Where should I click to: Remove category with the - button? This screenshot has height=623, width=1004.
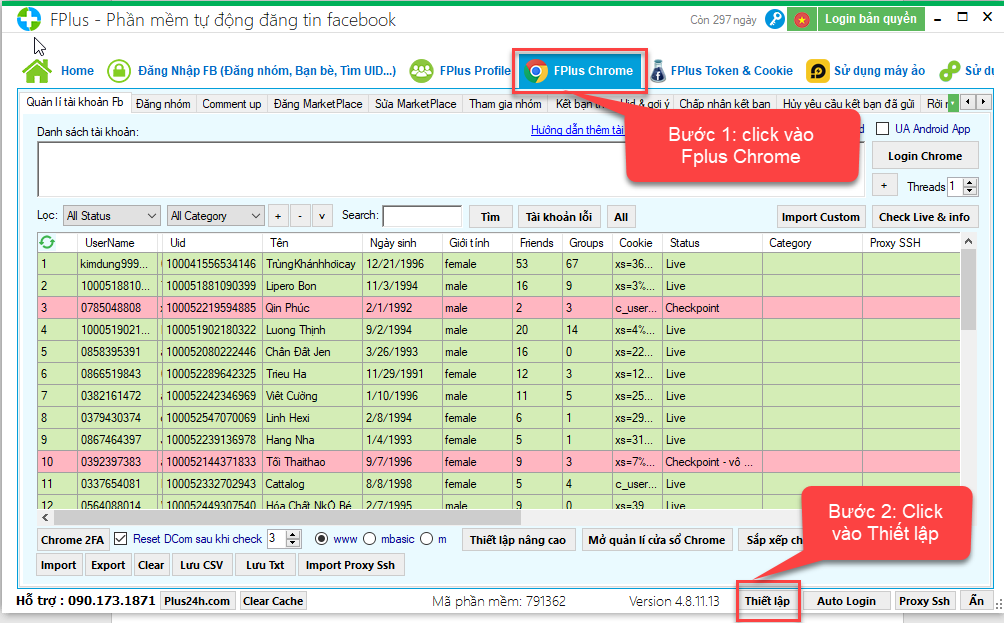click(x=300, y=216)
